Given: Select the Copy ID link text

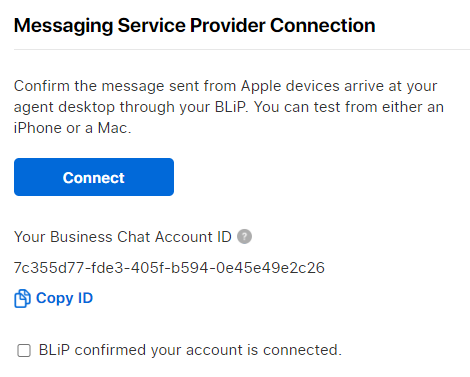Looking at the screenshot, I should pos(64,298).
